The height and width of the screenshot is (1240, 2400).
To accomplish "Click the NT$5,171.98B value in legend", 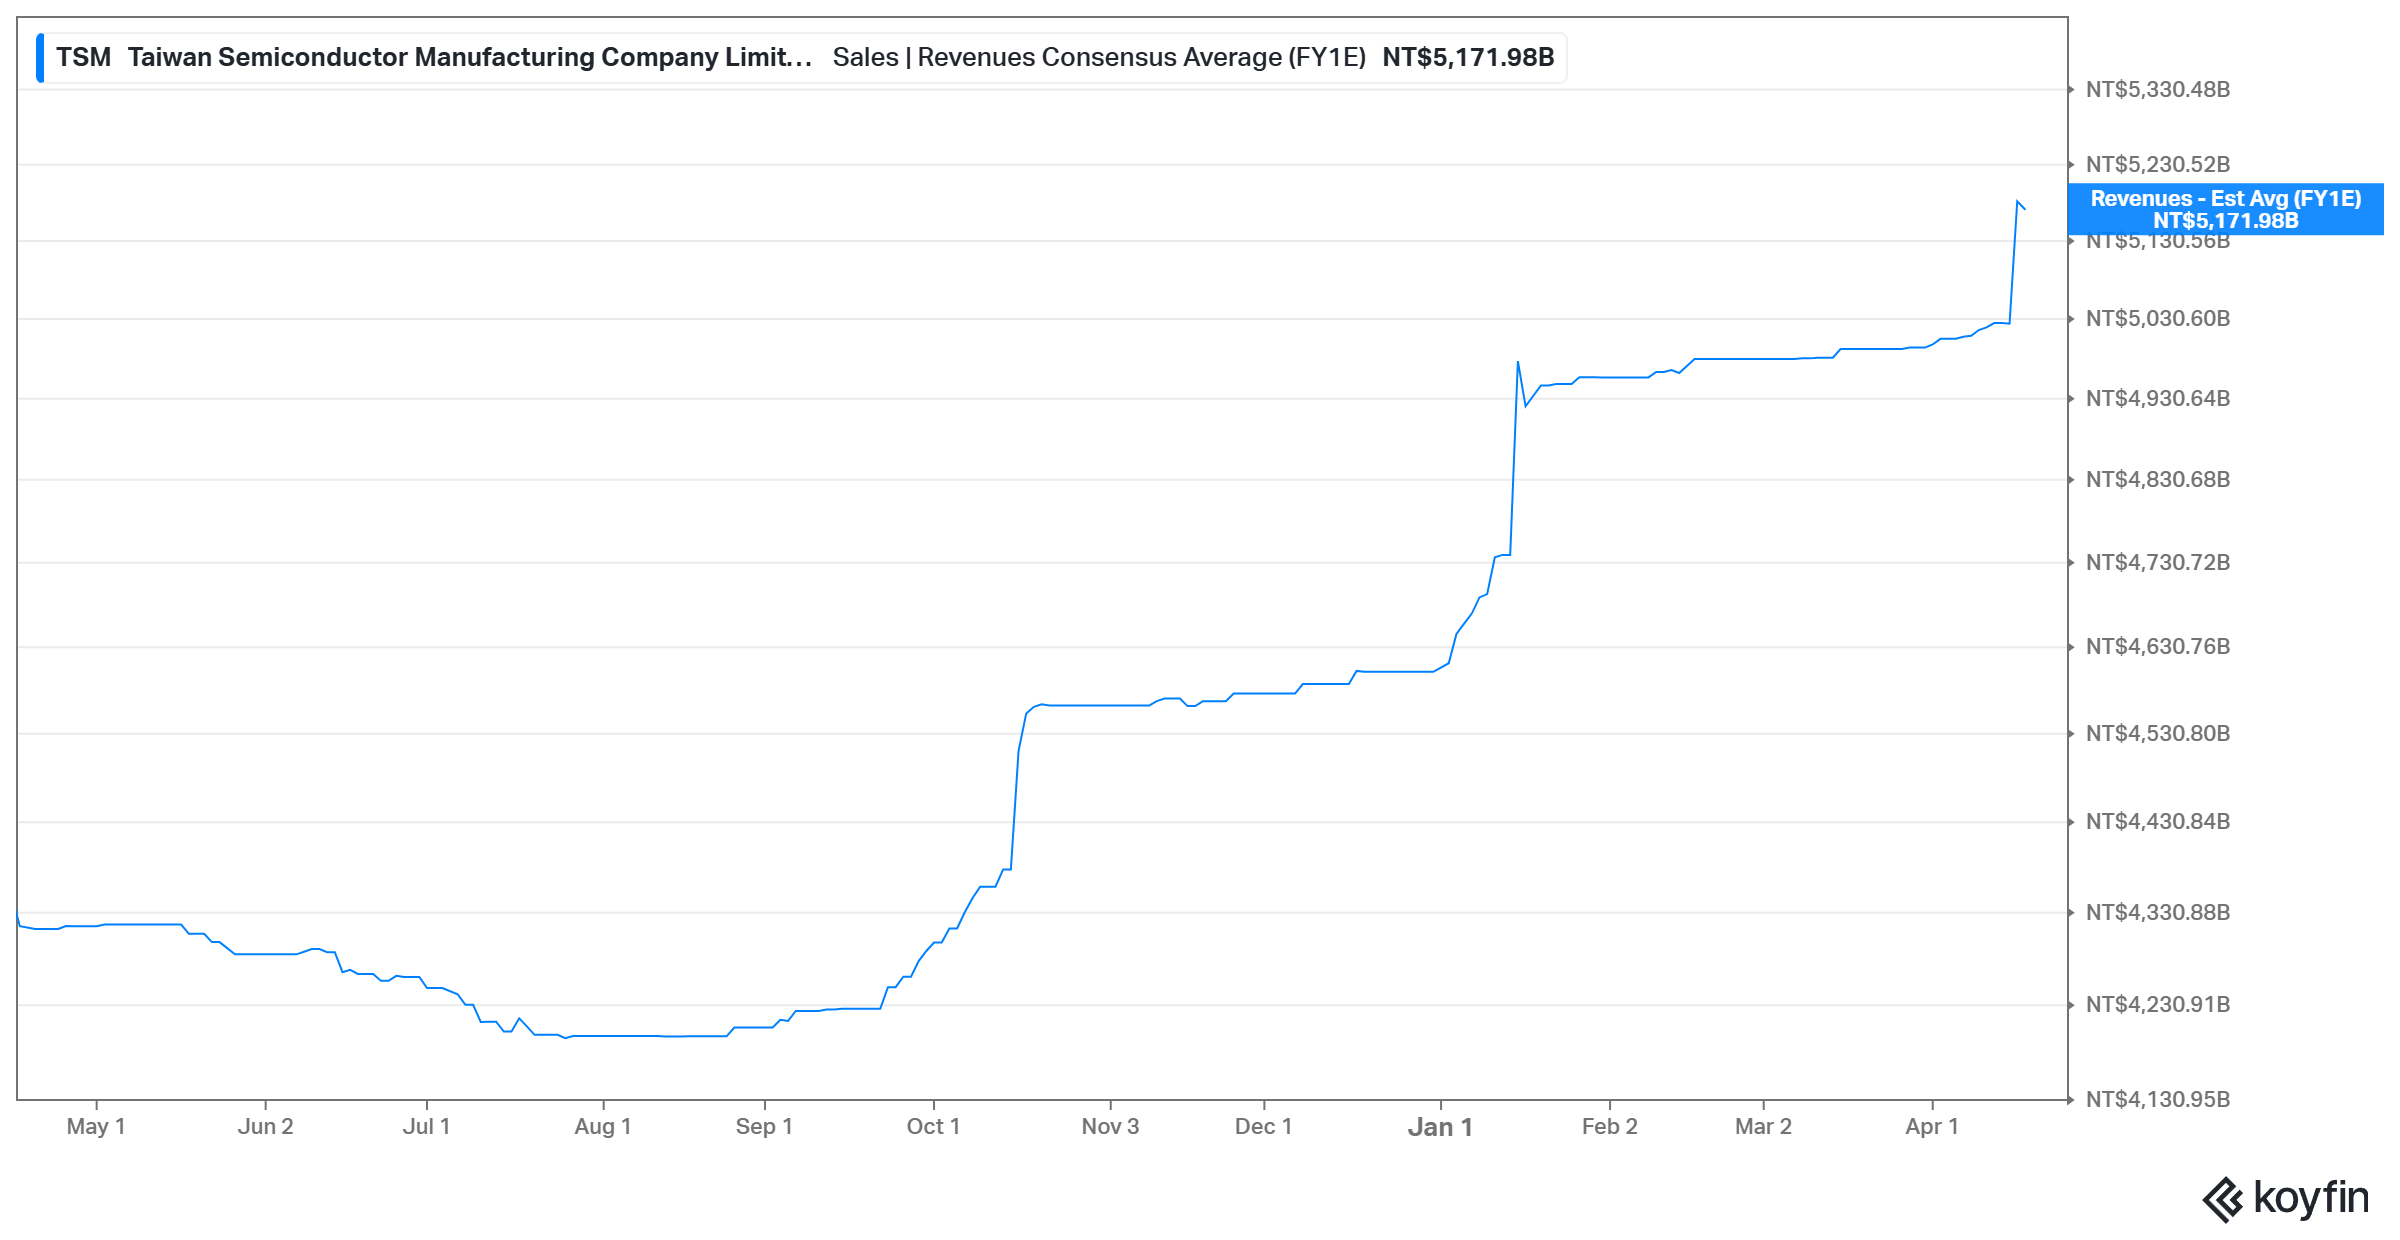I will tap(1467, 58).
